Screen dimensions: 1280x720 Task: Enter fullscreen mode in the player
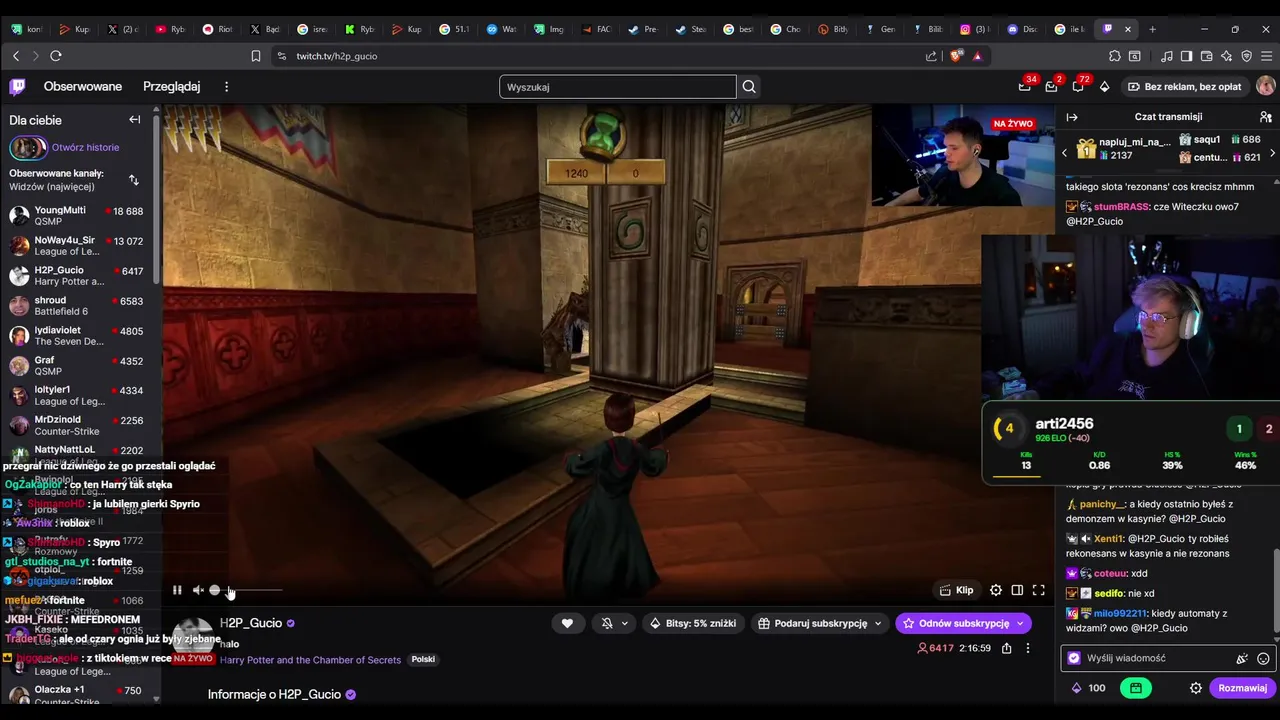tap(1039, 590)
